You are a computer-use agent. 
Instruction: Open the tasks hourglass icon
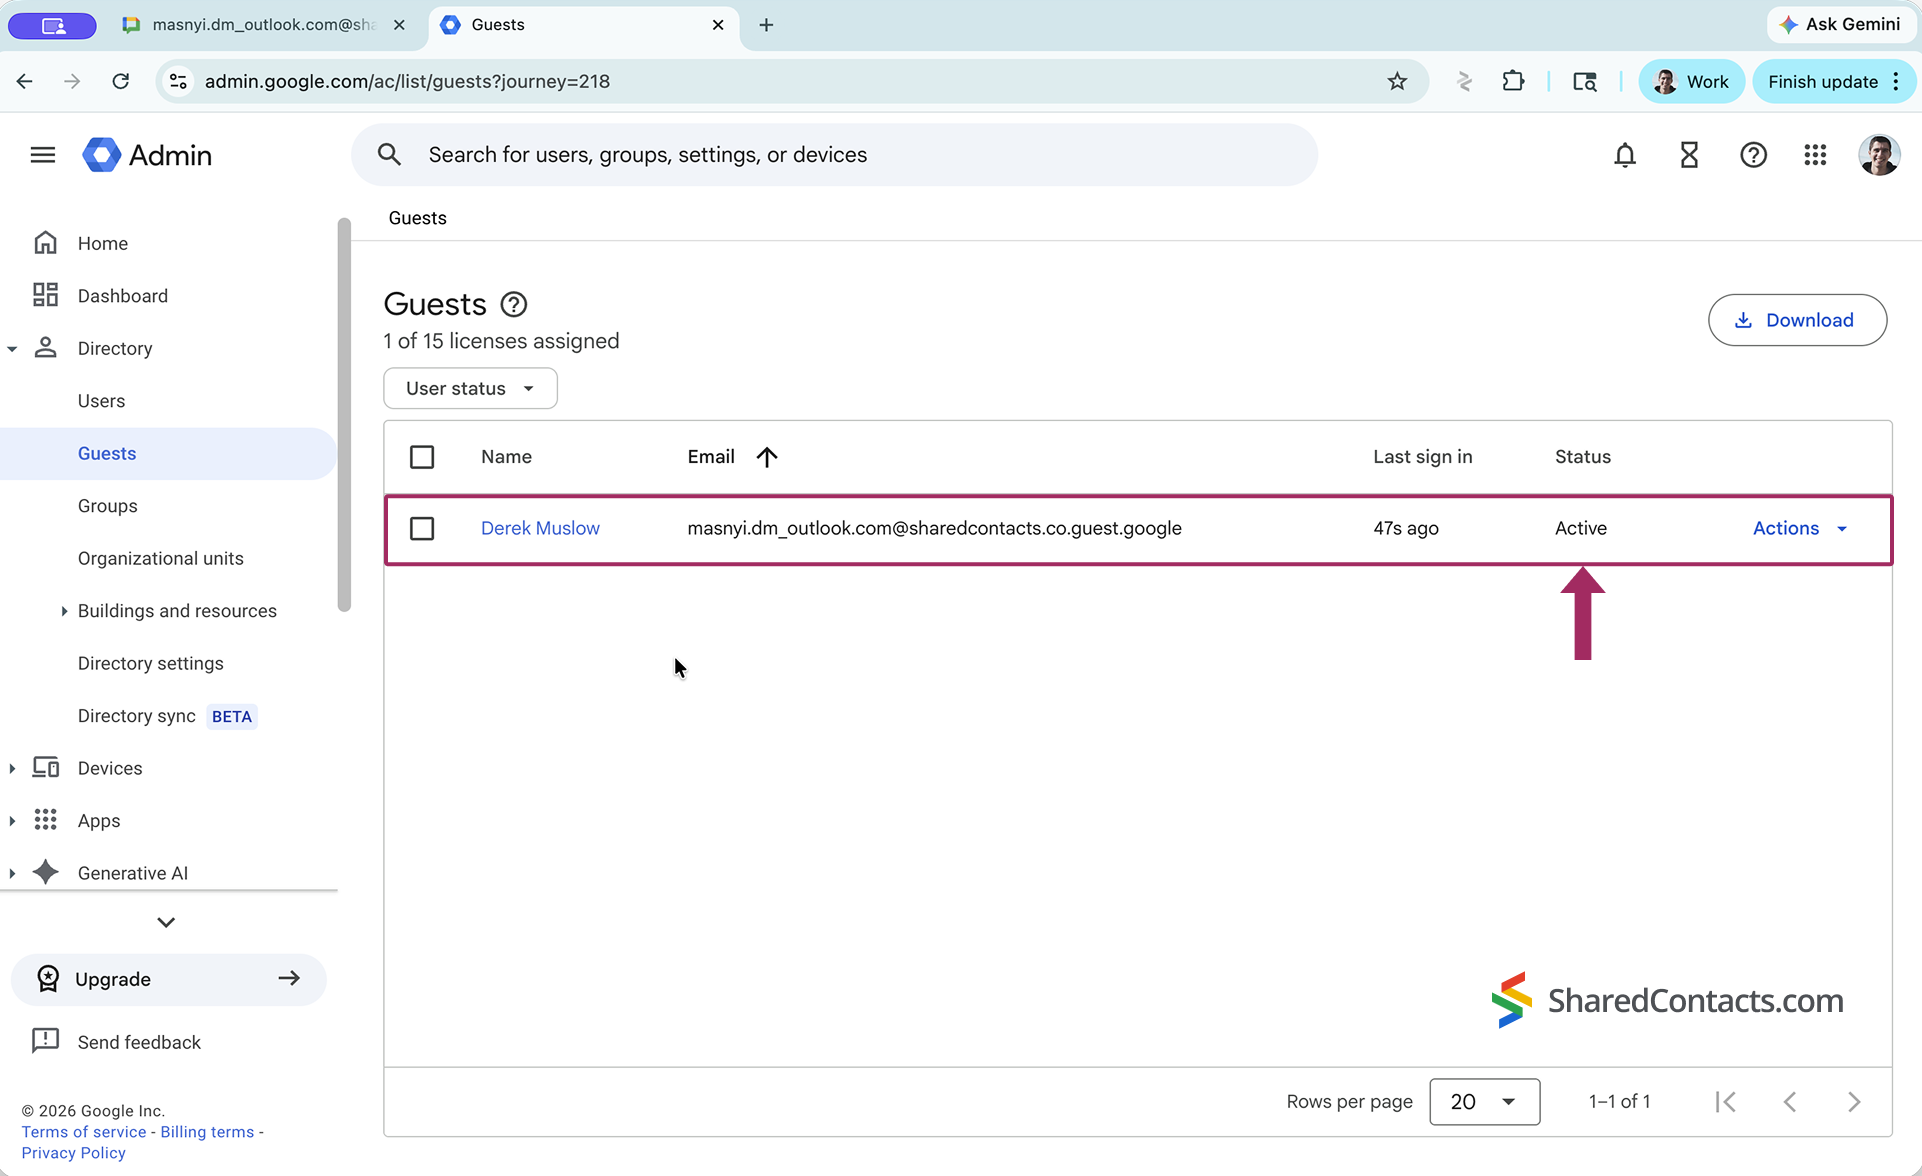[1688, 155]
